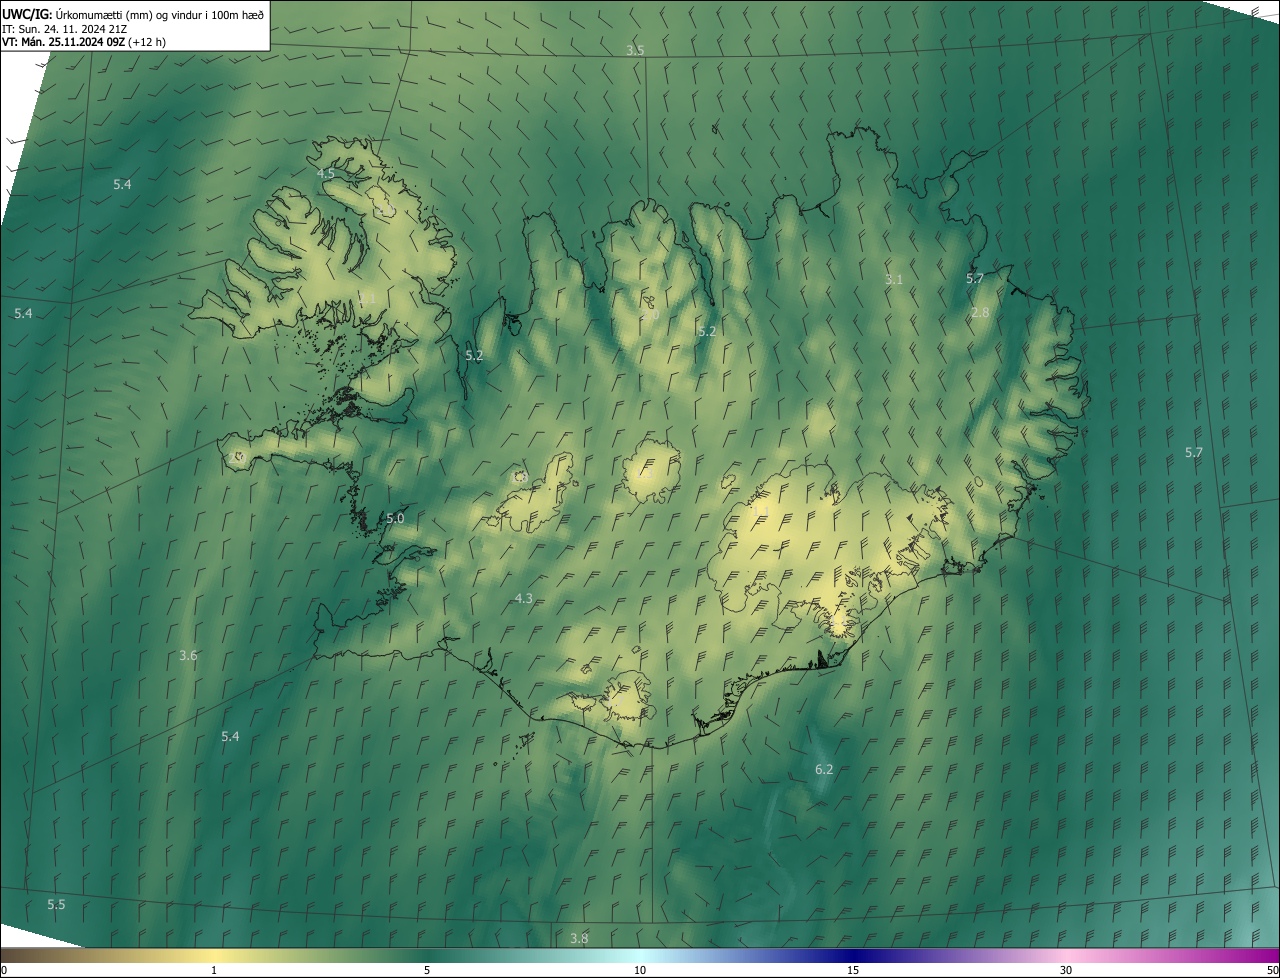Screen dimensions: 1280x978
Task: Click the "50" tick on the color scale
Action: tap(1272, 970)
